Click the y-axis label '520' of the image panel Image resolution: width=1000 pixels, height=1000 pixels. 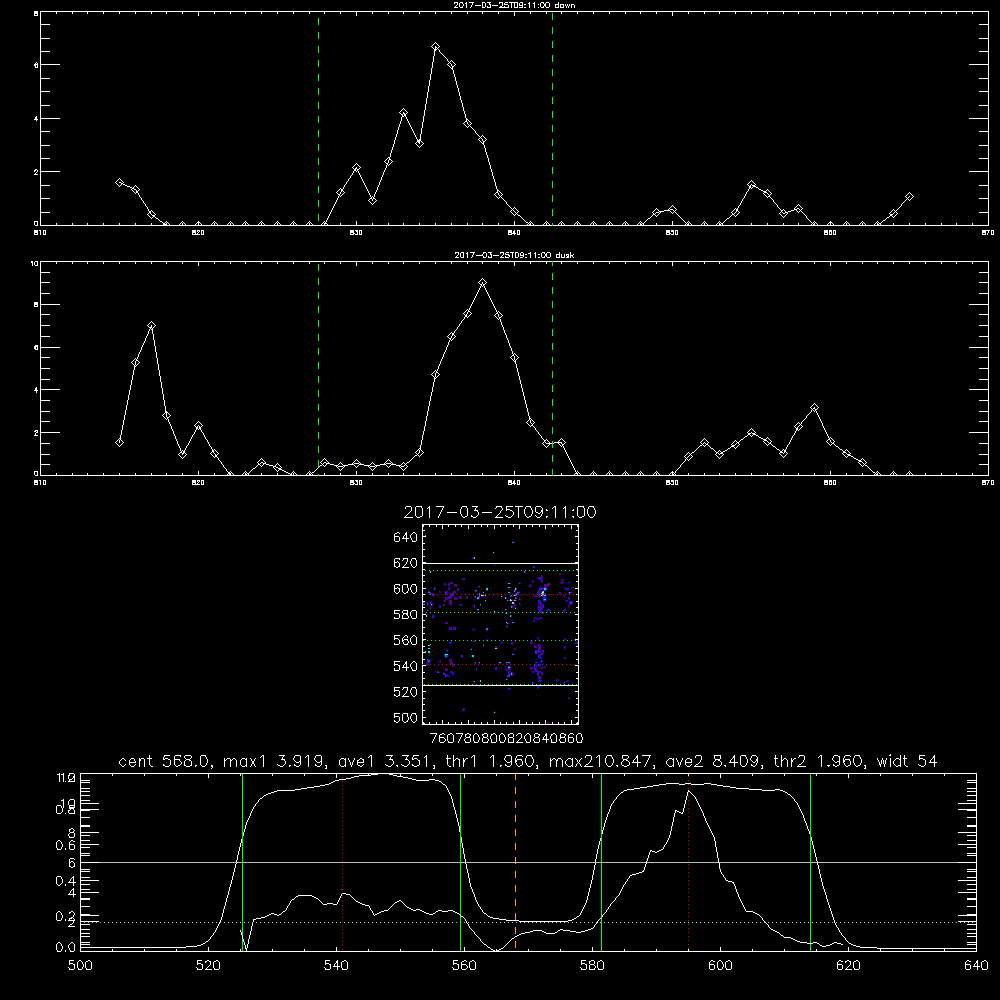point(406,692)
